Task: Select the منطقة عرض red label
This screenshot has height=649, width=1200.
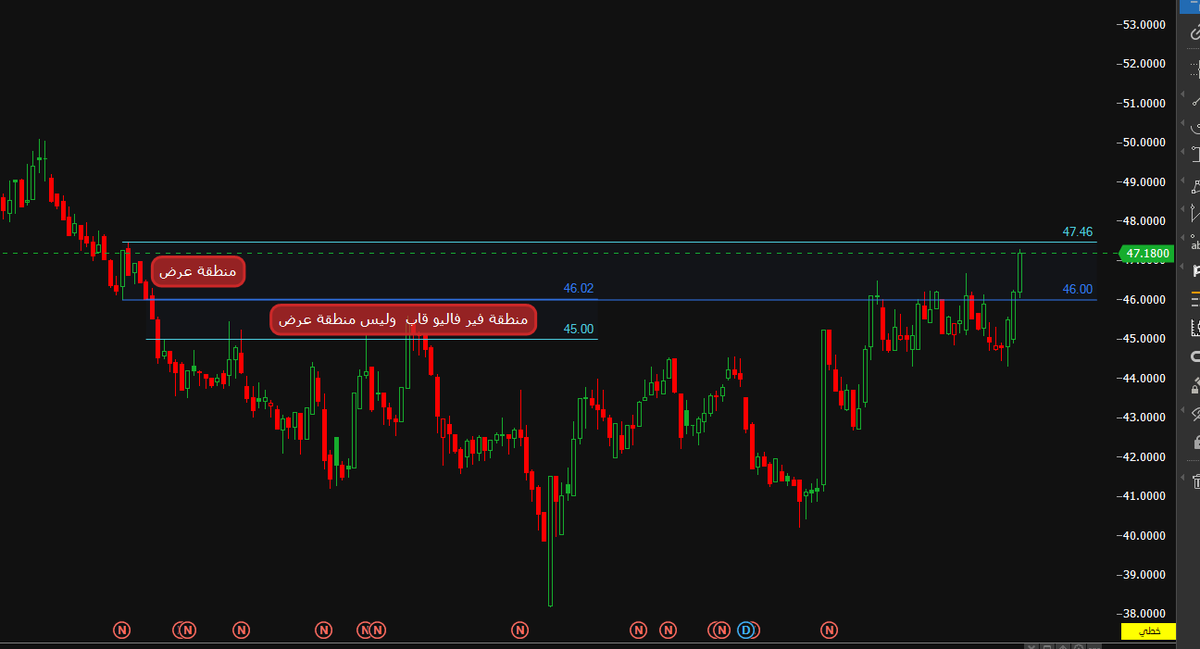Action: [198, 271]
